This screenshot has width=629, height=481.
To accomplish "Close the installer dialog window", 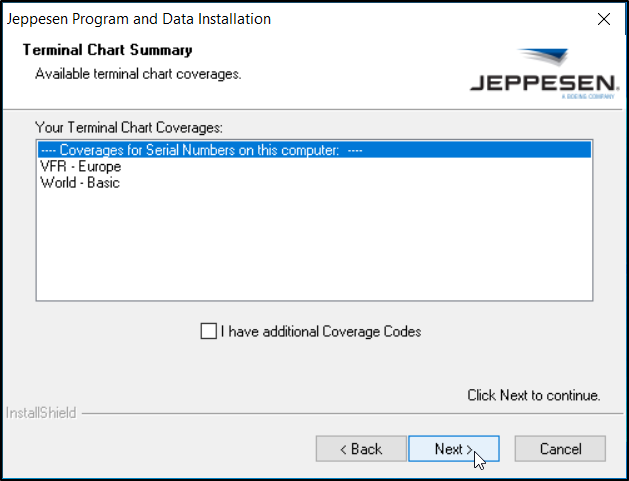I will [x=604, y=19].
